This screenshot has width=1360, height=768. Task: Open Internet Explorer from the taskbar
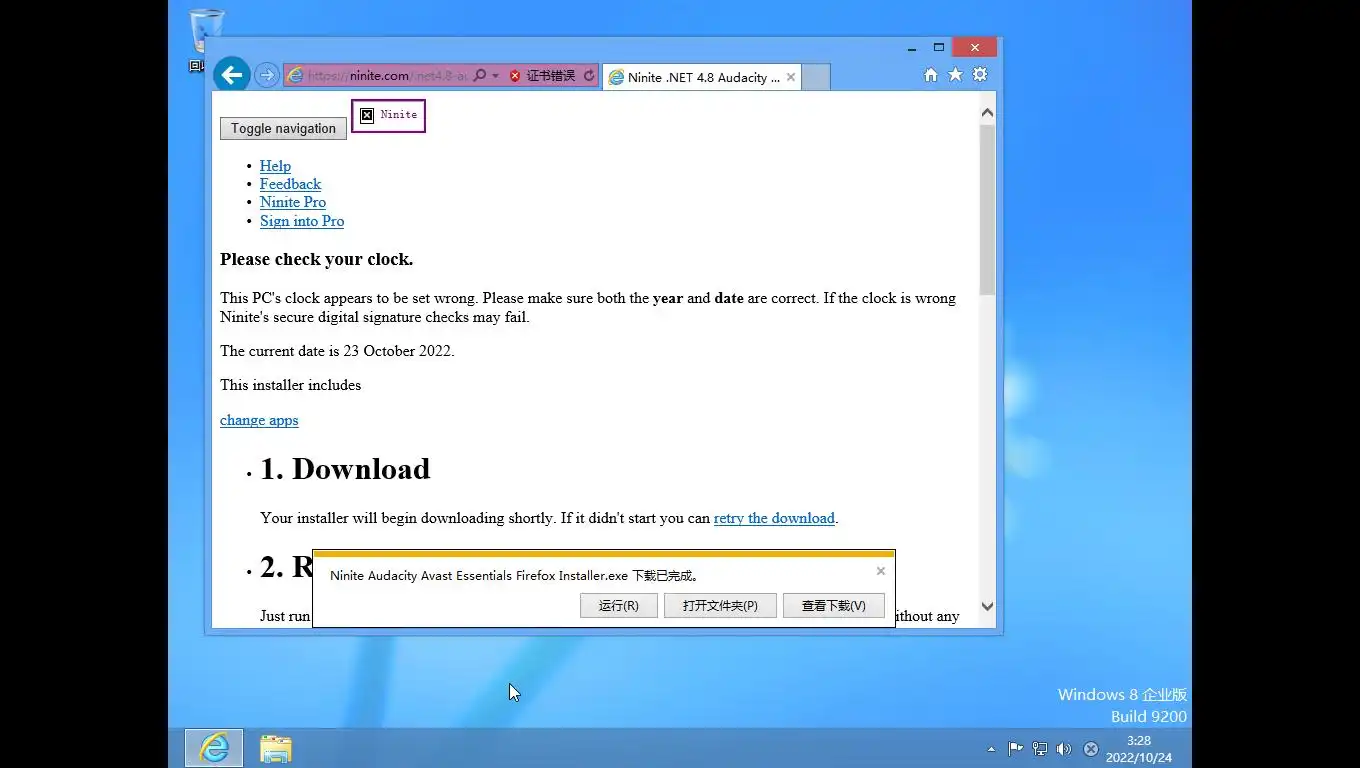pos(214,748)
